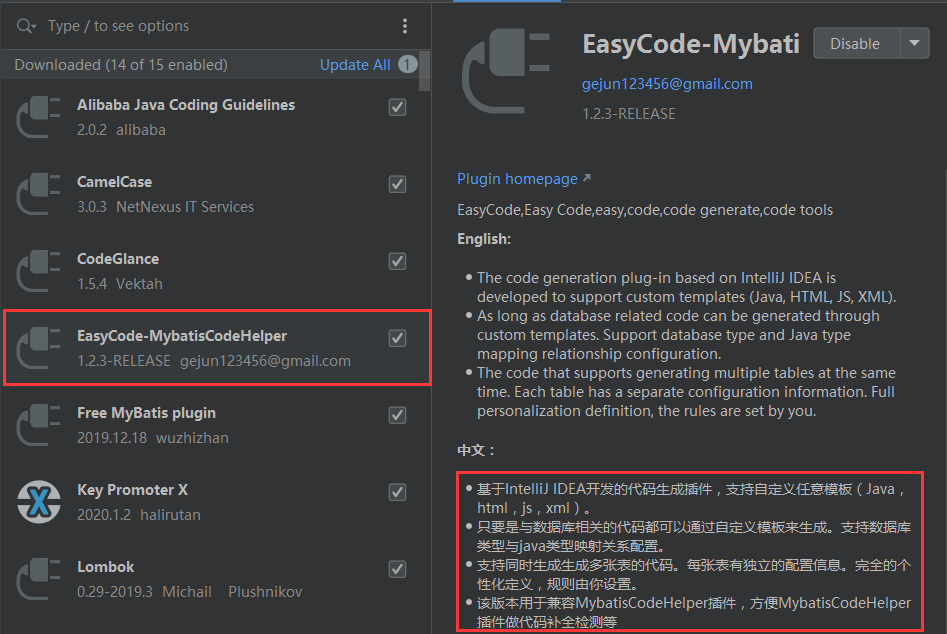
Task: Click the EasyCode-Mybati title in details
Action: tap(691, 44)
